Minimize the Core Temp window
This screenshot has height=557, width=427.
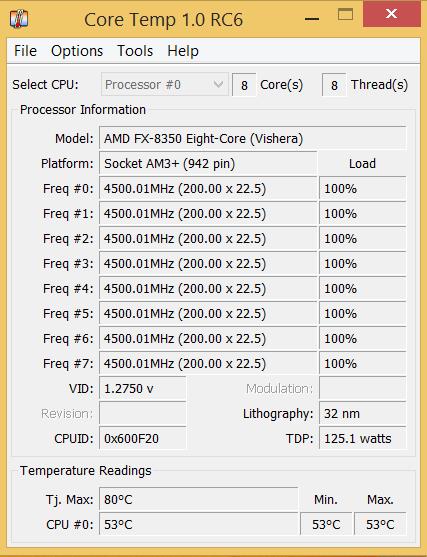click(x=312, y=18)
